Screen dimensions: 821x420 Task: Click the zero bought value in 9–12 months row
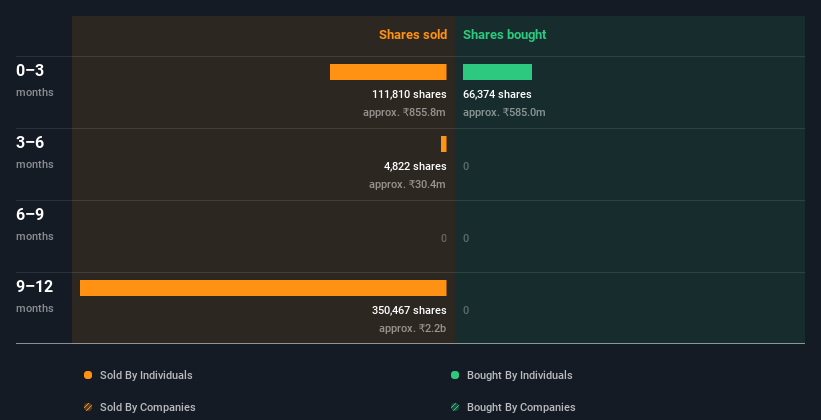click(466, 311)
